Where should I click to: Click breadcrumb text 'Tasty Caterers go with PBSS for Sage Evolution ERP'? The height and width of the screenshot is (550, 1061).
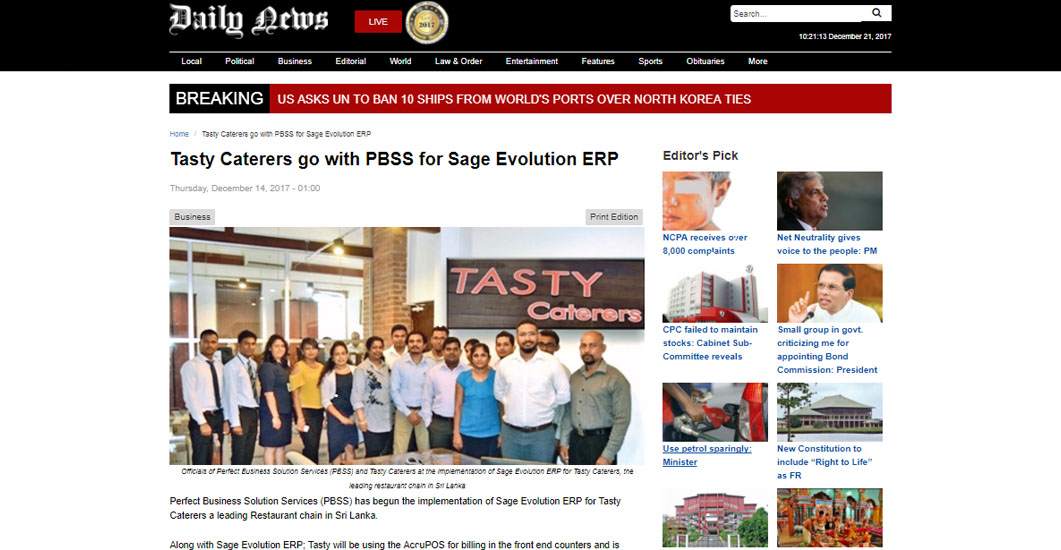286,134
